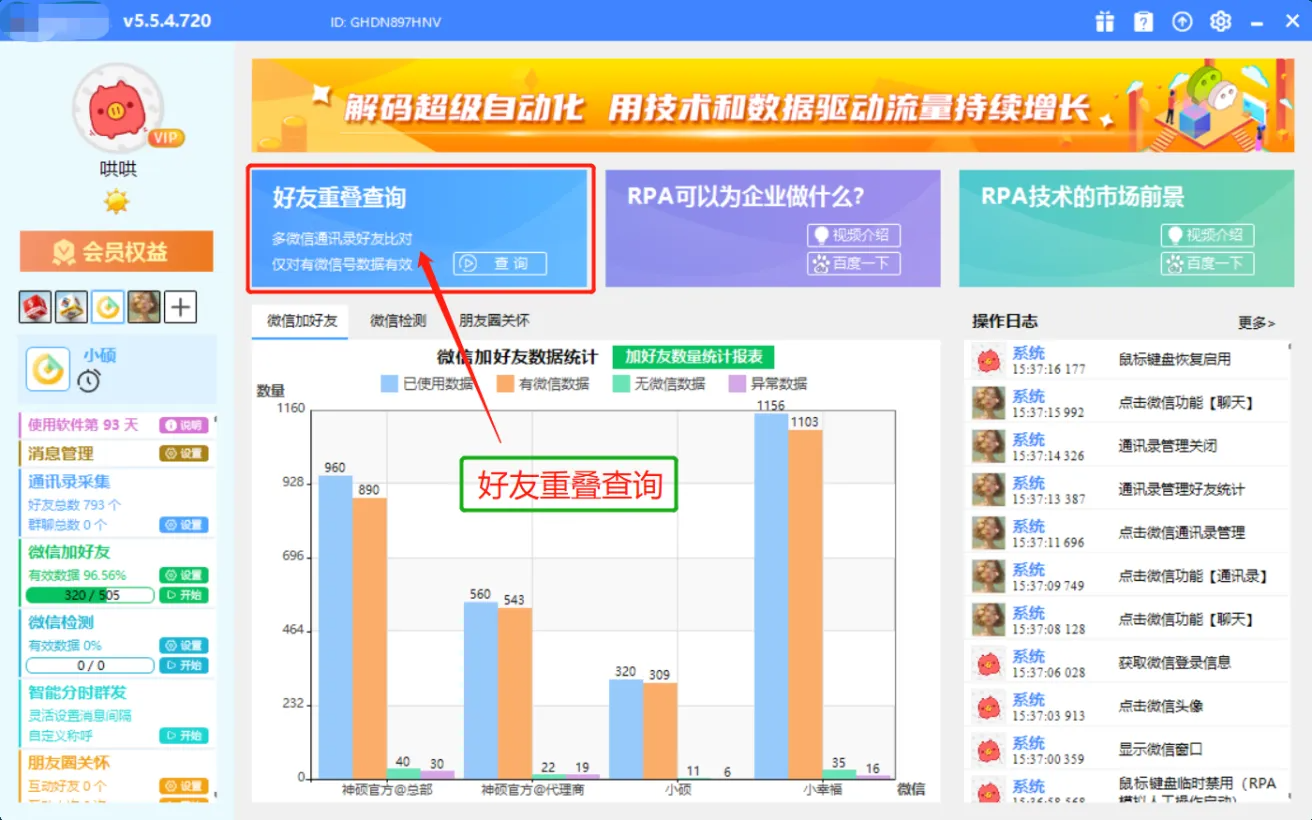Click the 好友重叠查询 card title
The width and height of the screenshot is (1312, 820).
coord(339,197)
